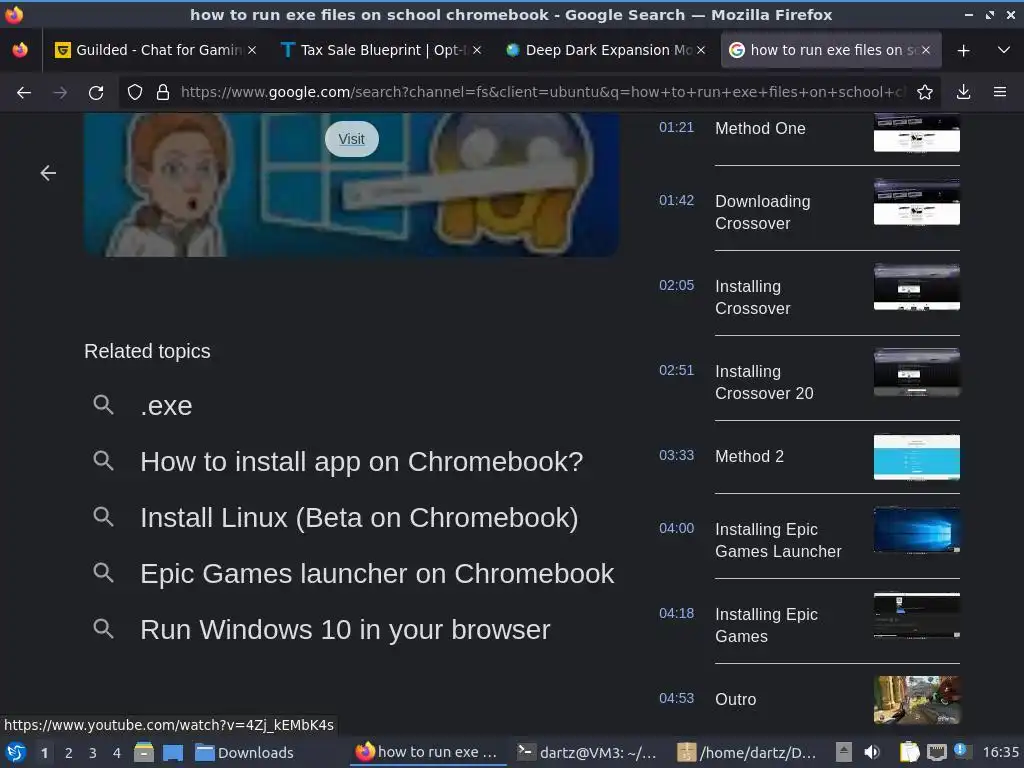Click the Visit button on the image

[351, 139]
